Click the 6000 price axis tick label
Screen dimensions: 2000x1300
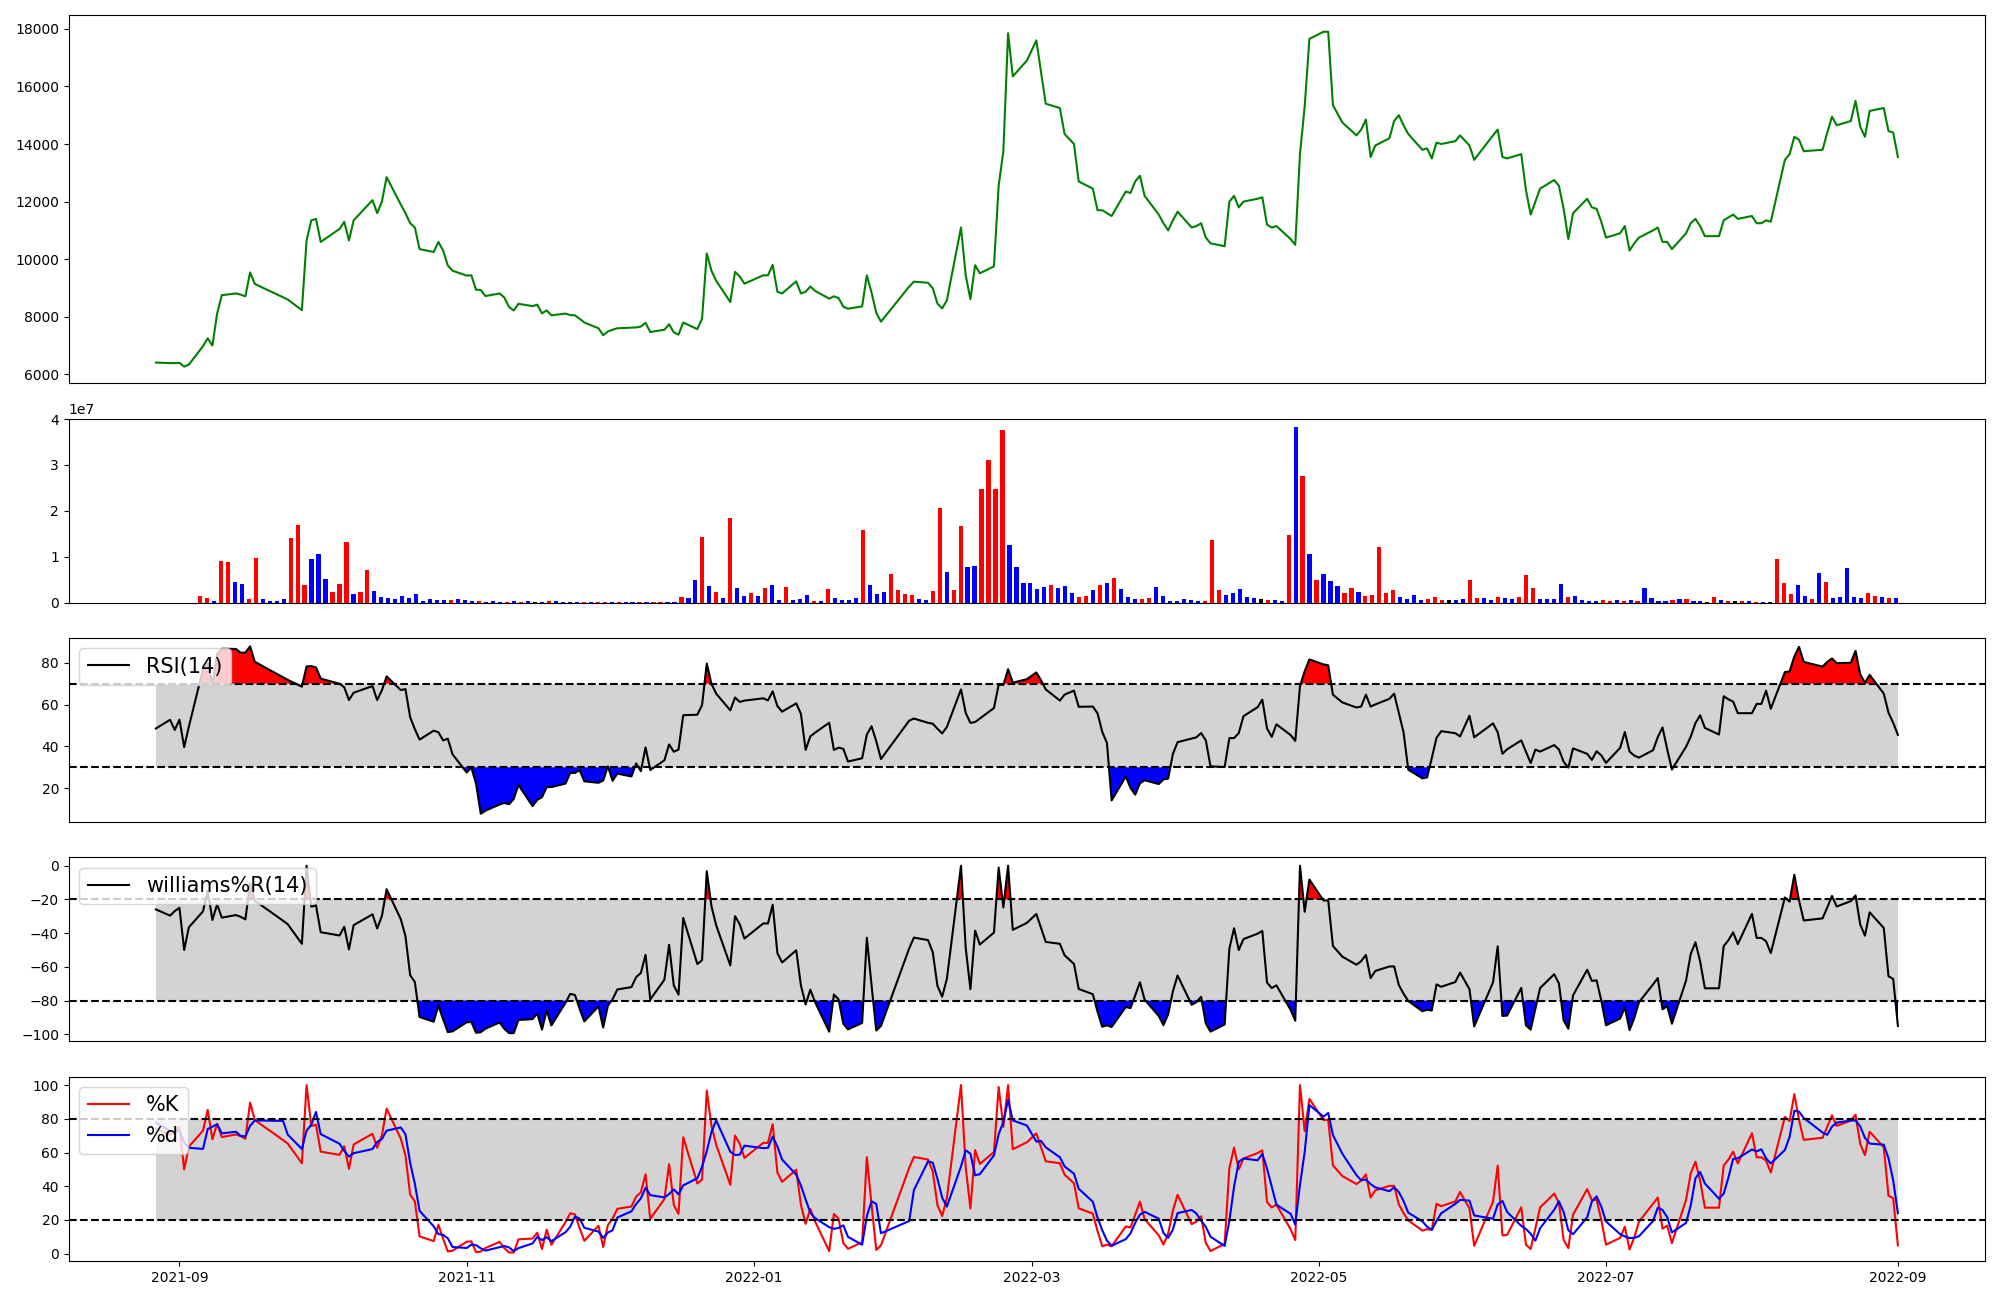pyautogui.click(x=42, y=375)
